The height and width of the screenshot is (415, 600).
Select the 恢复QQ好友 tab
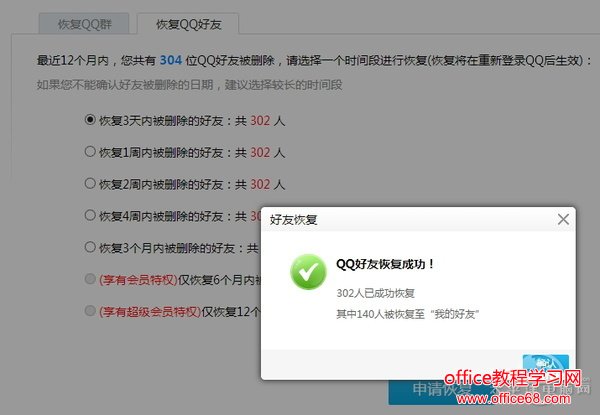pos(188,24)
